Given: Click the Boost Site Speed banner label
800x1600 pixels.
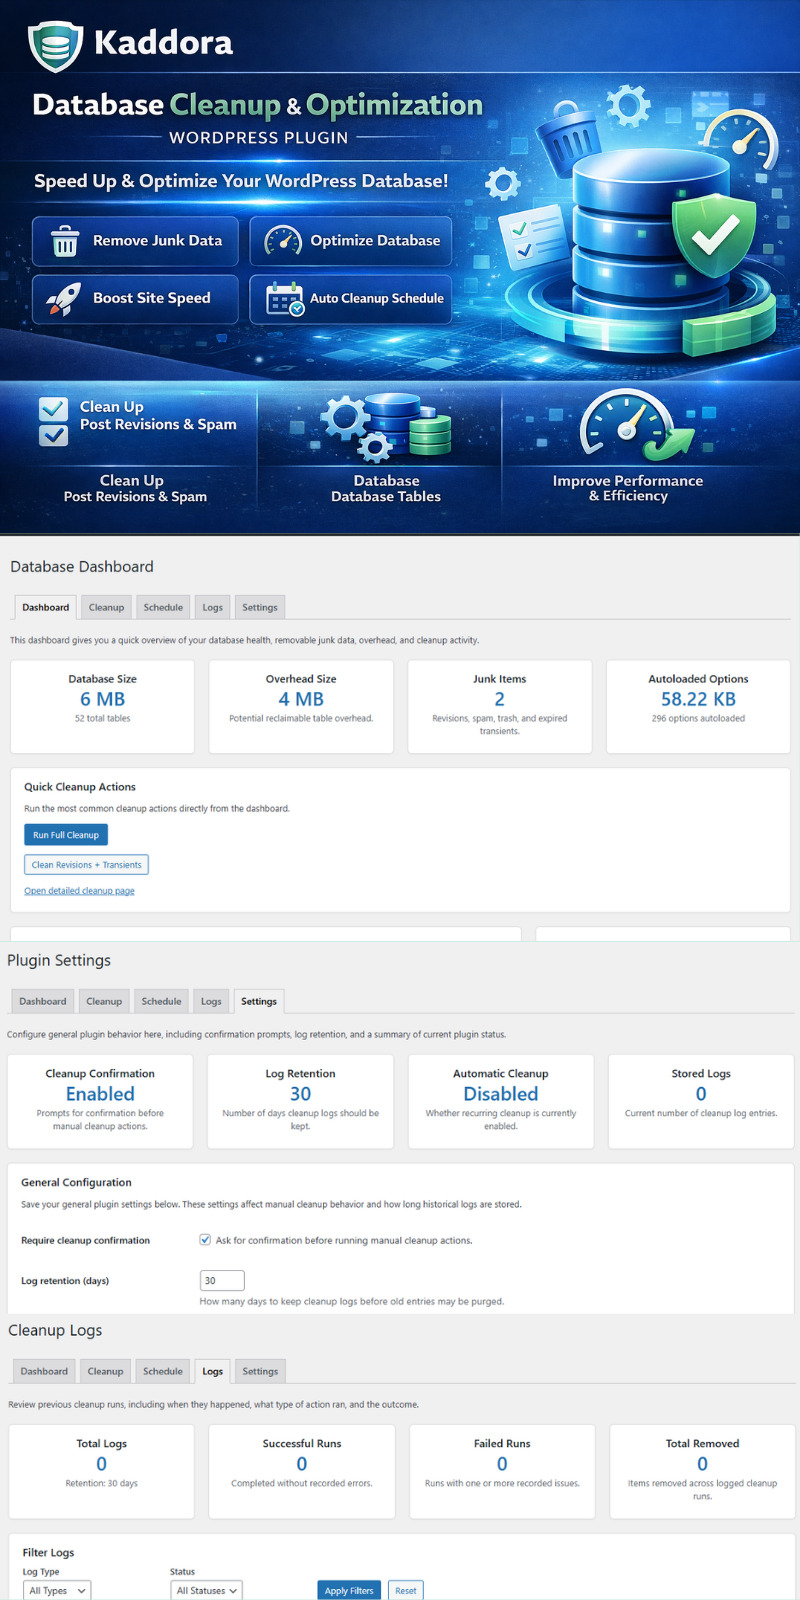Looking at the screenshot, I should point(151,298).
